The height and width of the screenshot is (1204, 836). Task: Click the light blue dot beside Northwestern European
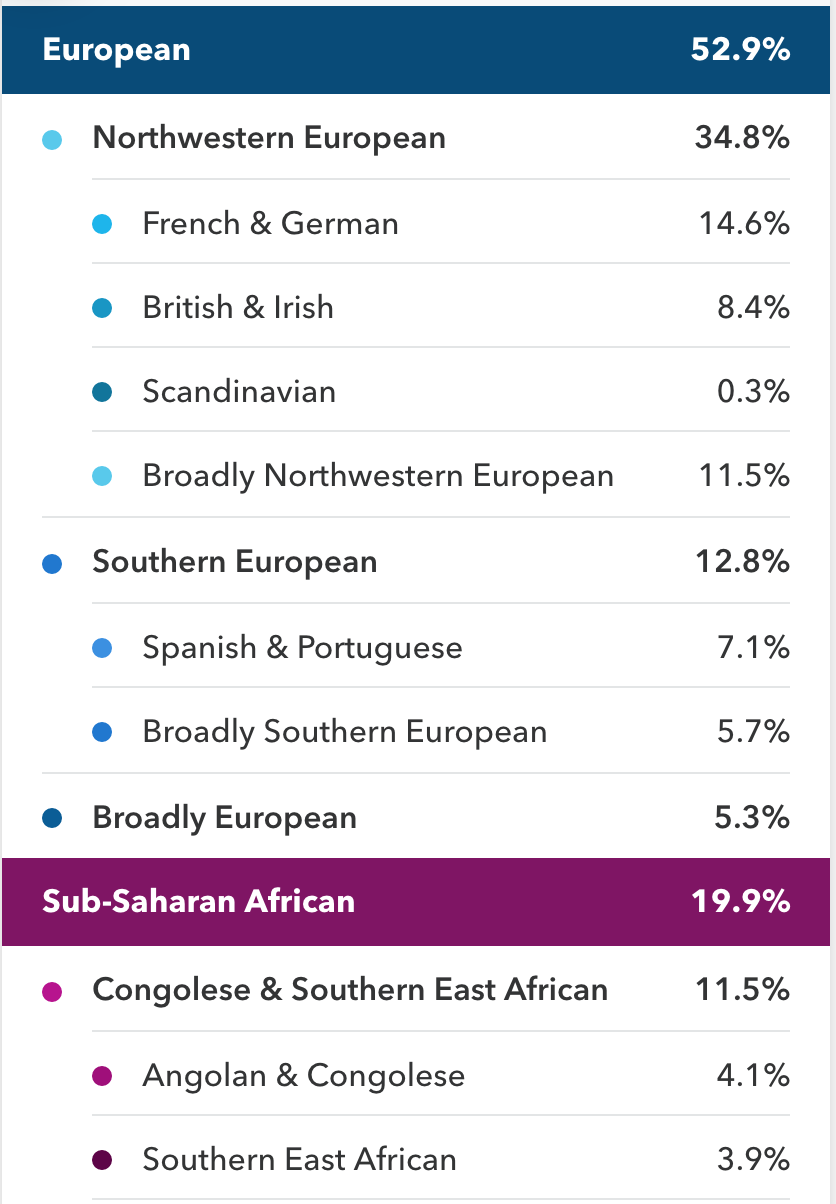coord(53,140)
